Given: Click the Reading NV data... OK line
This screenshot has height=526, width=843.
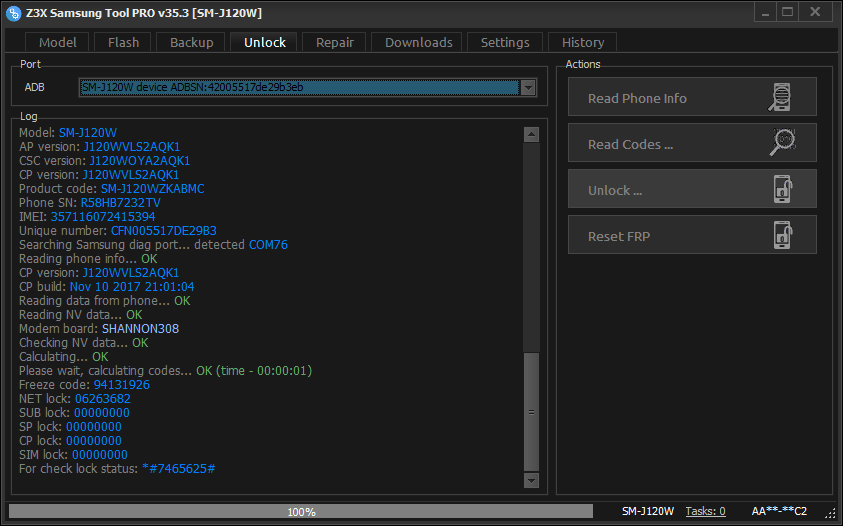Looking at the screenshot, I should (x=81, y=315).
